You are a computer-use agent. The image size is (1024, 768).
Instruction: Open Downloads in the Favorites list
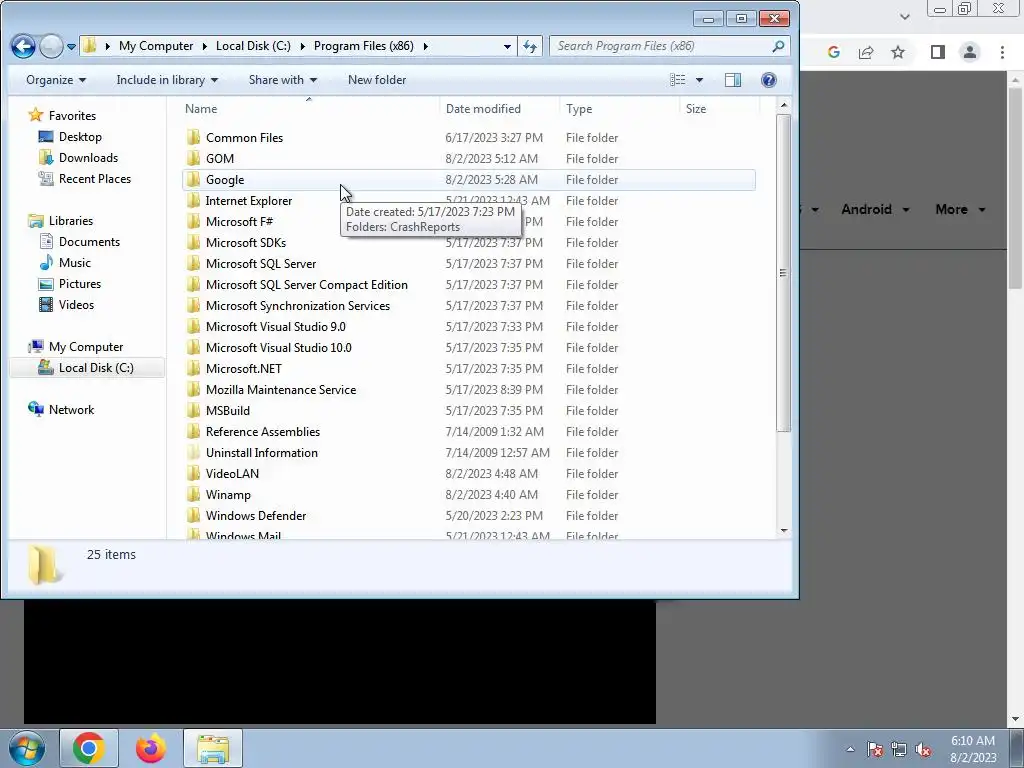[x=79, y=157]
